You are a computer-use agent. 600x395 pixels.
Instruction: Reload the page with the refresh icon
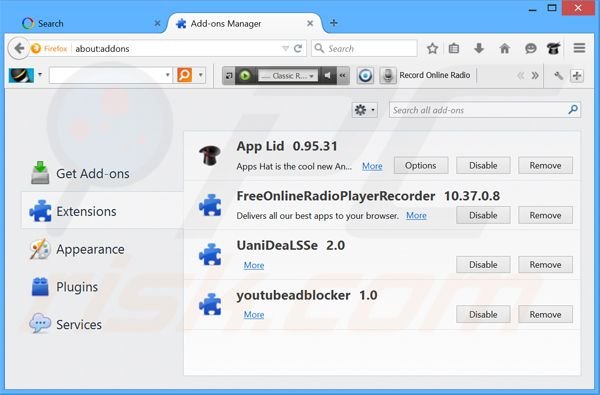tap(298, 49)
